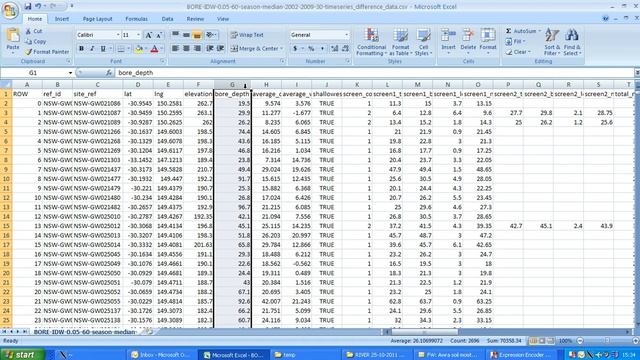
Task: Toggle Wrap Text
Action: tap(247, 35)
